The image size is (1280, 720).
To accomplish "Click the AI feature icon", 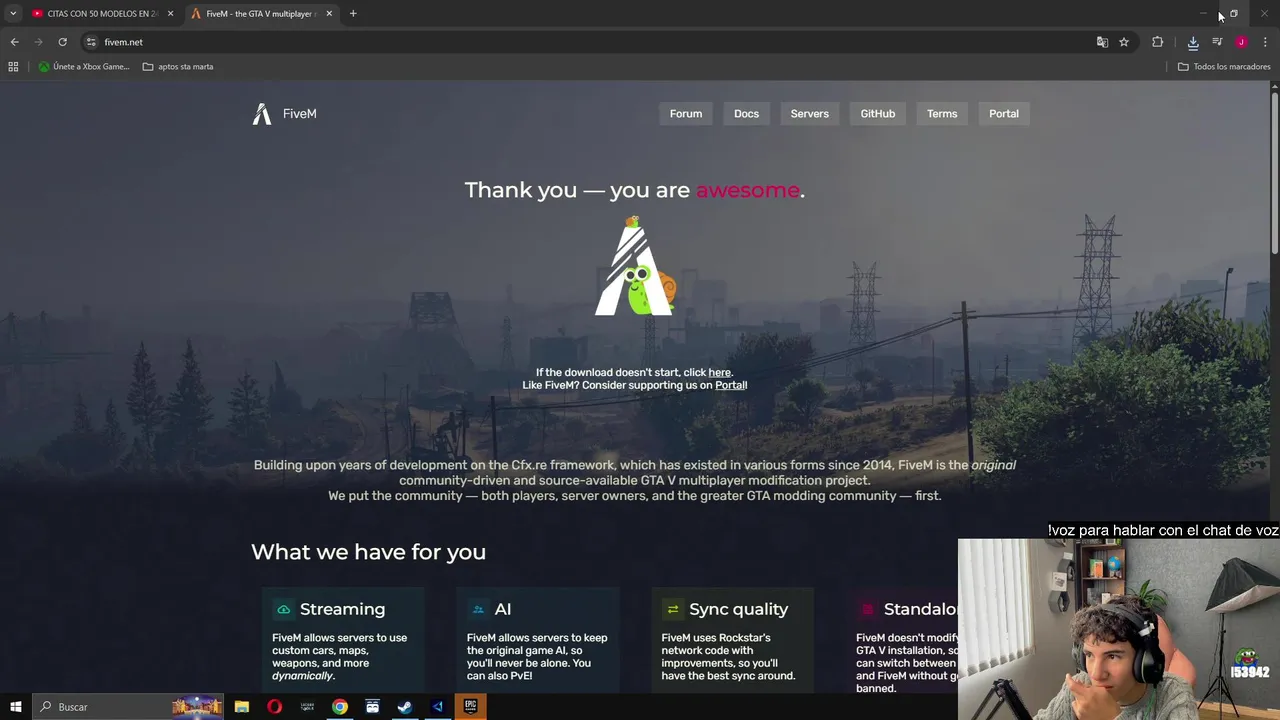I will (478, 609).
